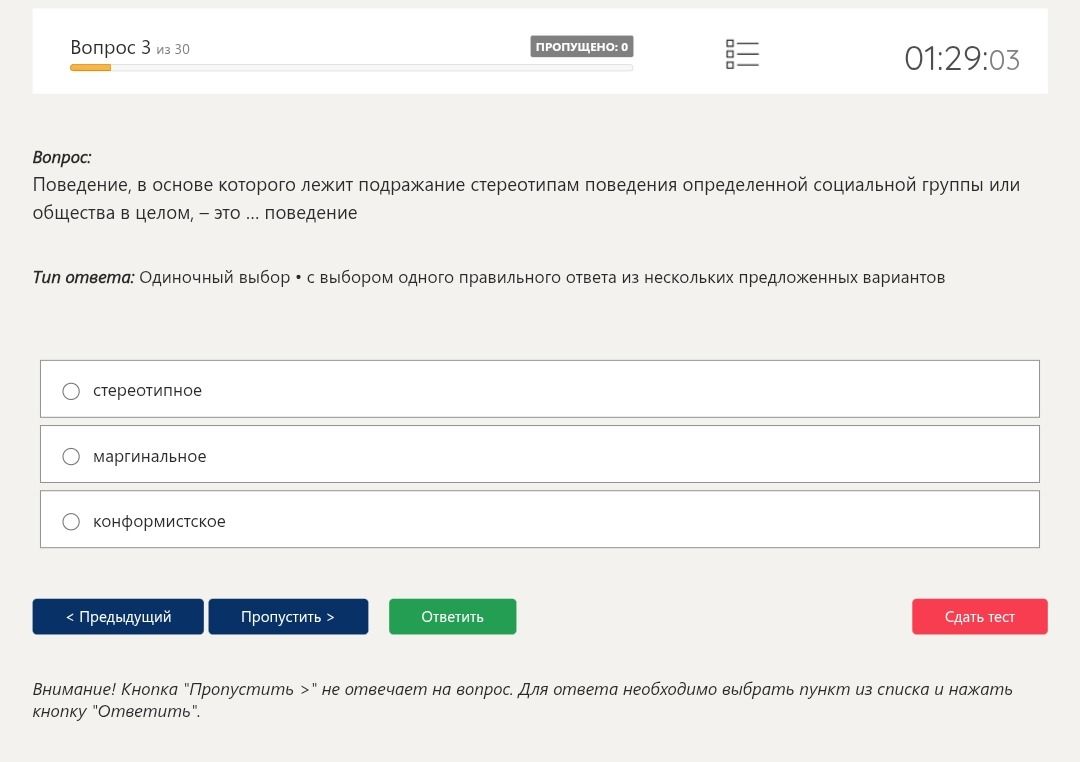Skip question with 'Пропустить >' button
This screenshot has height=762, width=1080.
288,617
